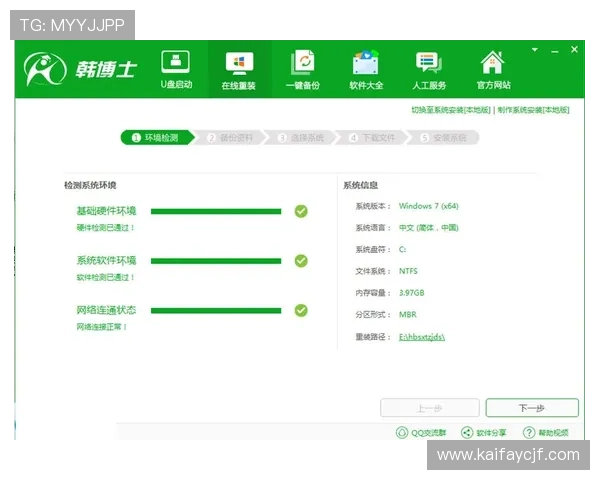Select step 2 备份资料
The height and width of the screenshot is (480, 600).
click(x=230, y=138)
